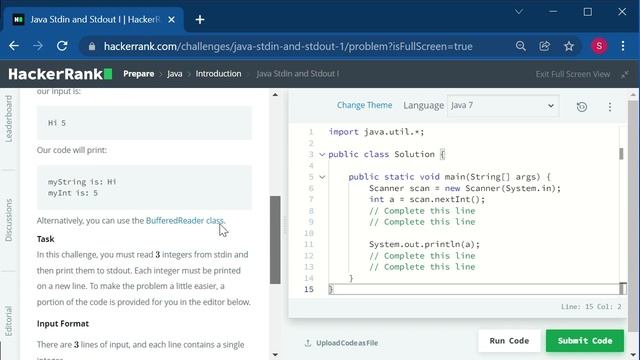The width and height of the screenshot is (640, 360).
Task: Go to Prepare breadcrumb
Action: point(139,74)
